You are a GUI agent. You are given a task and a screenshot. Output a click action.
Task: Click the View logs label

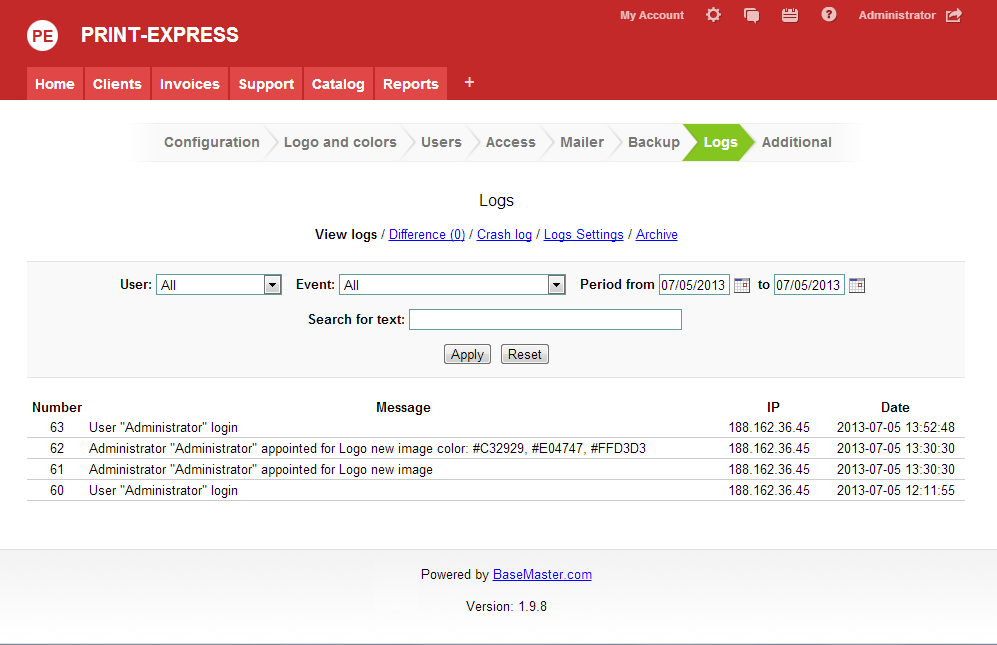(346, 235)
